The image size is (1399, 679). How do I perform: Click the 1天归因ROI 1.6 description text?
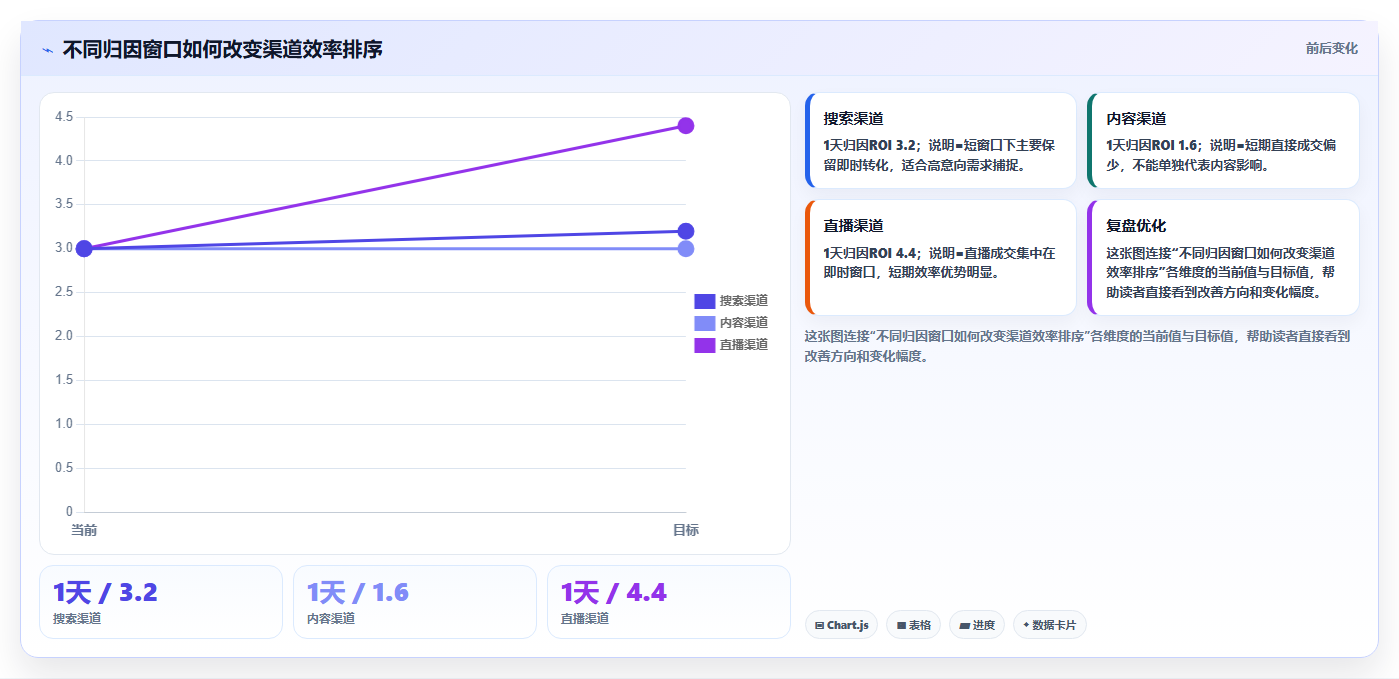point(1221,155)
